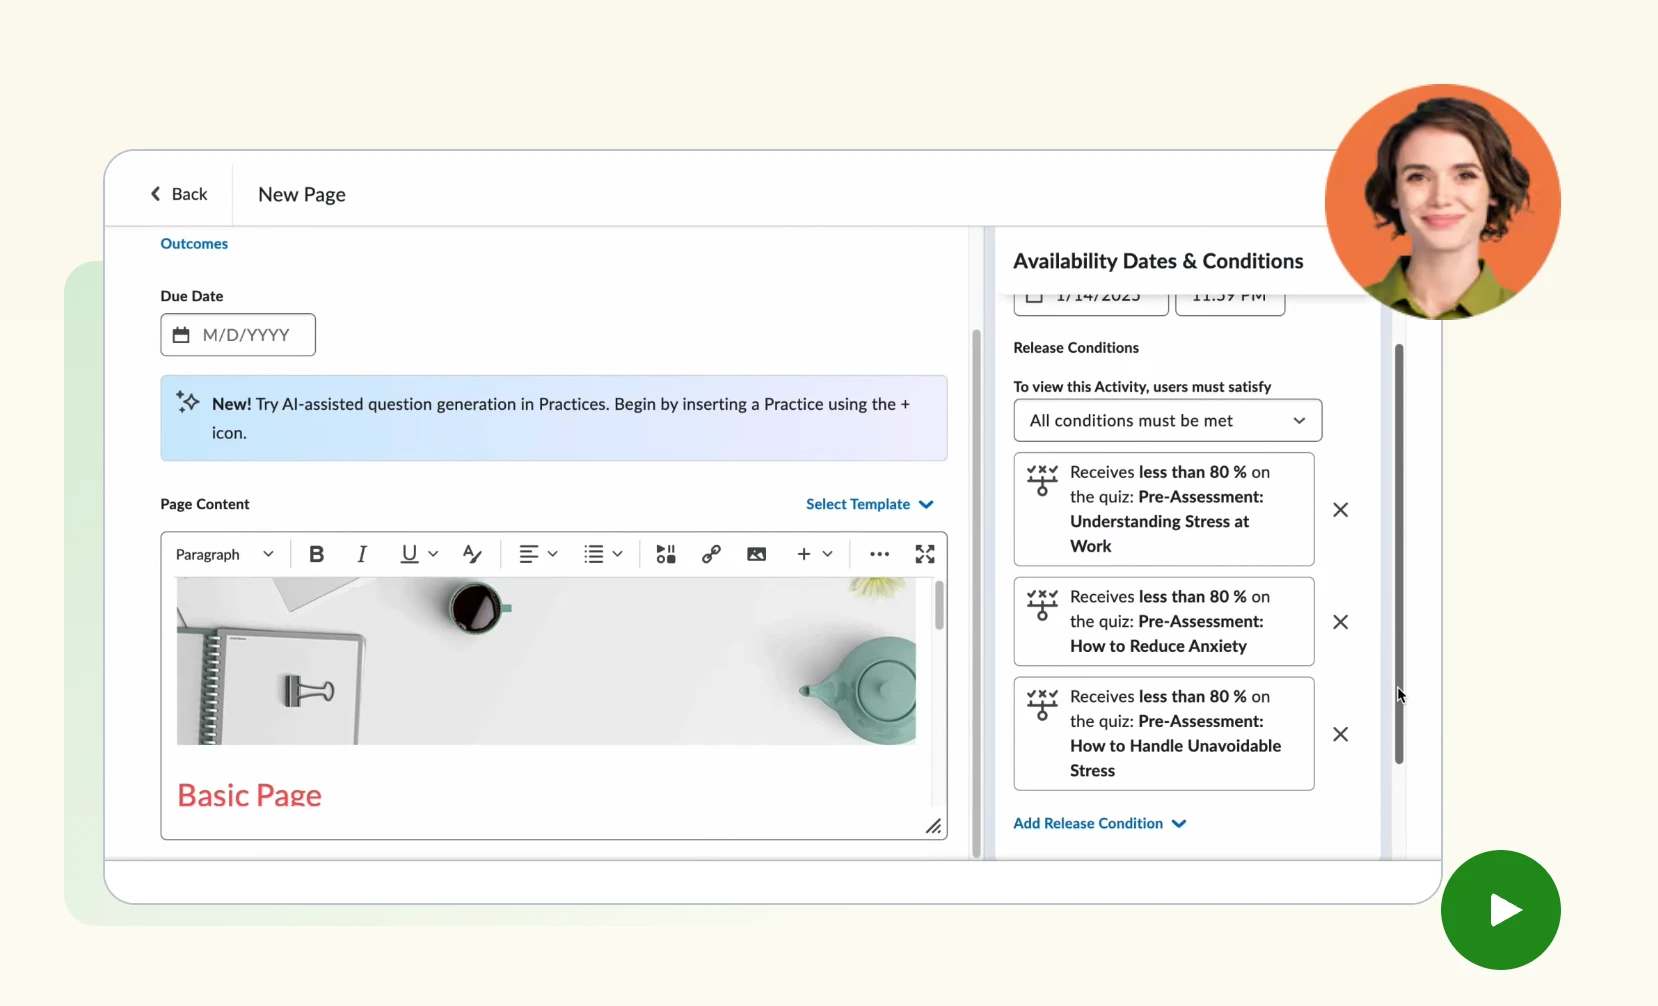Apply italic formatting in the editor

[362, 554]
